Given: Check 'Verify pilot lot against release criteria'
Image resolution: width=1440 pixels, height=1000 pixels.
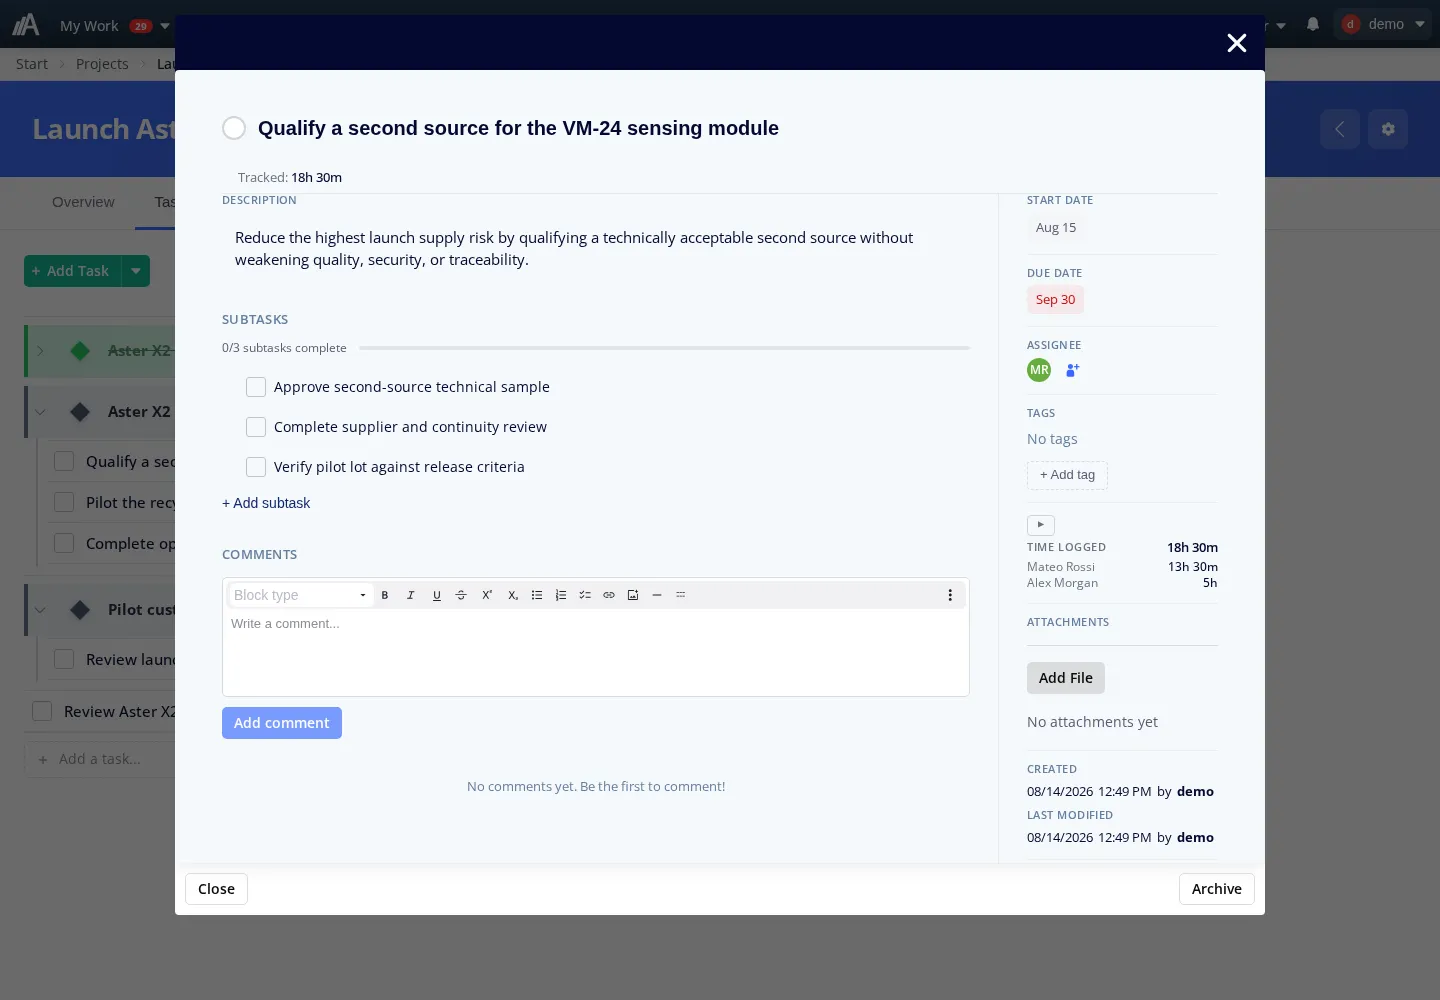Looking at the screenshot, I should tap(256, 467).
